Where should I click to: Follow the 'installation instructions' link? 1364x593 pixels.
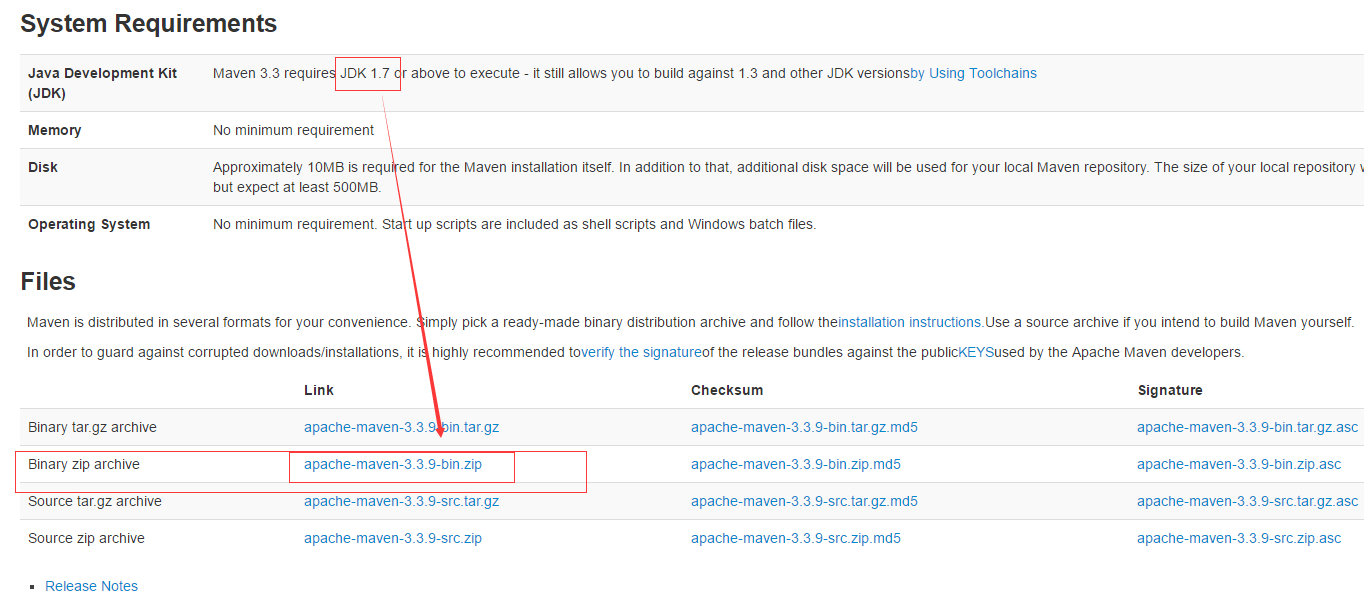911,322
